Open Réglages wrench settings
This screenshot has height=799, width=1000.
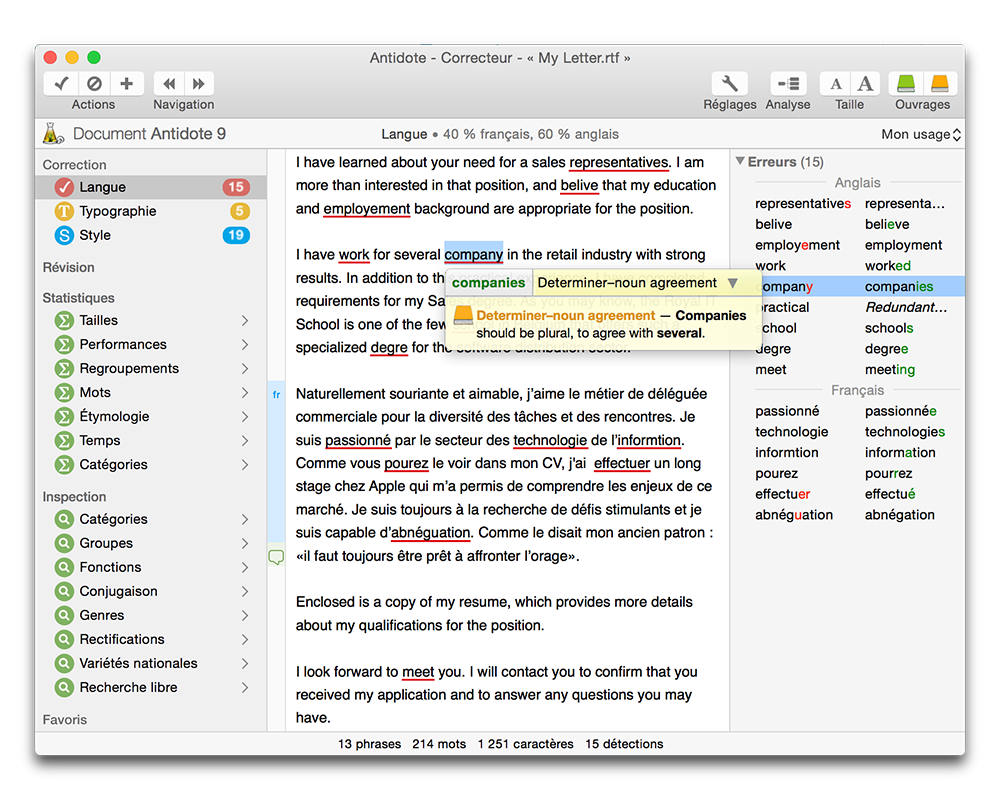pyautogui.click(x=730, y=84)
